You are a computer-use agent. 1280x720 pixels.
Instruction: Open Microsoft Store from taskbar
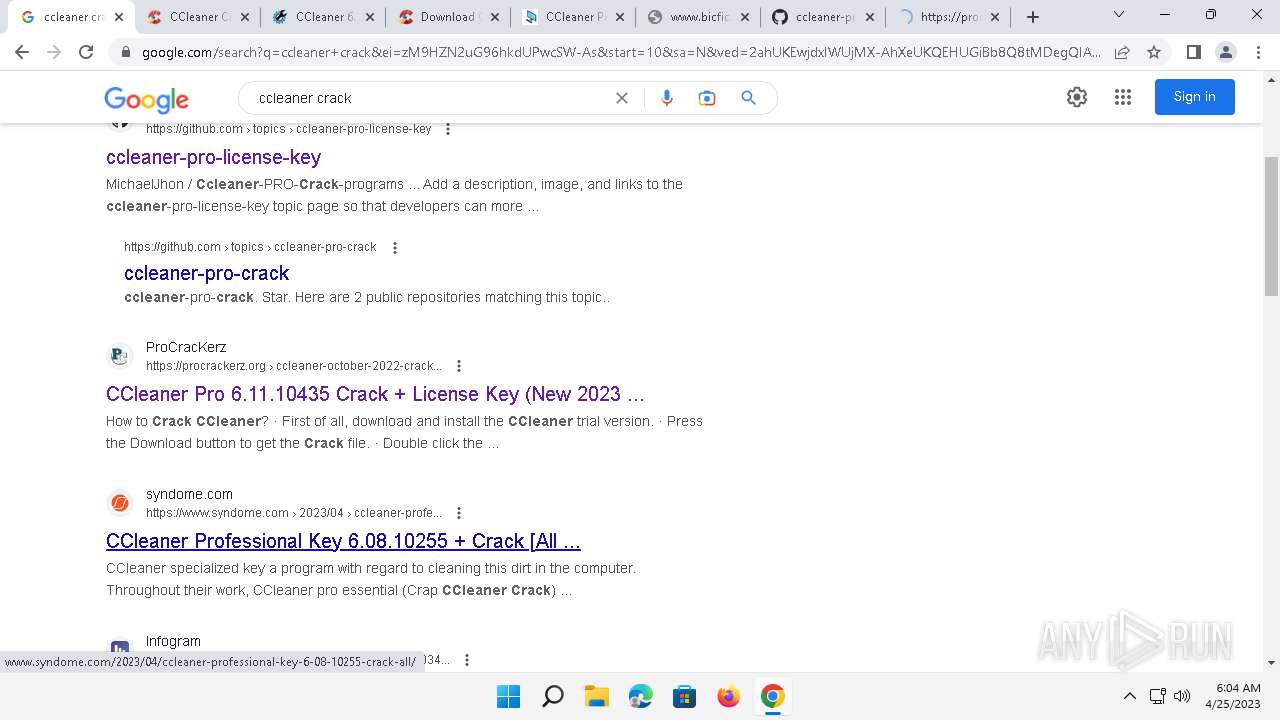[x=685, y=696]
